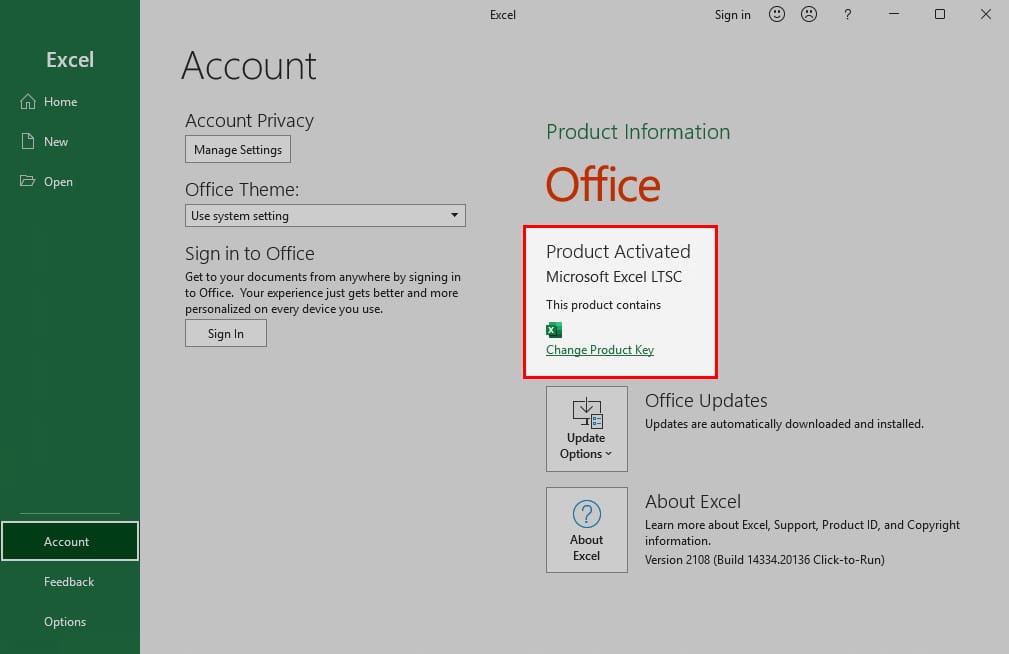This screenshot has height=654, width=1009.
Task: Minimize the Excel window
Action: point(894,14)
